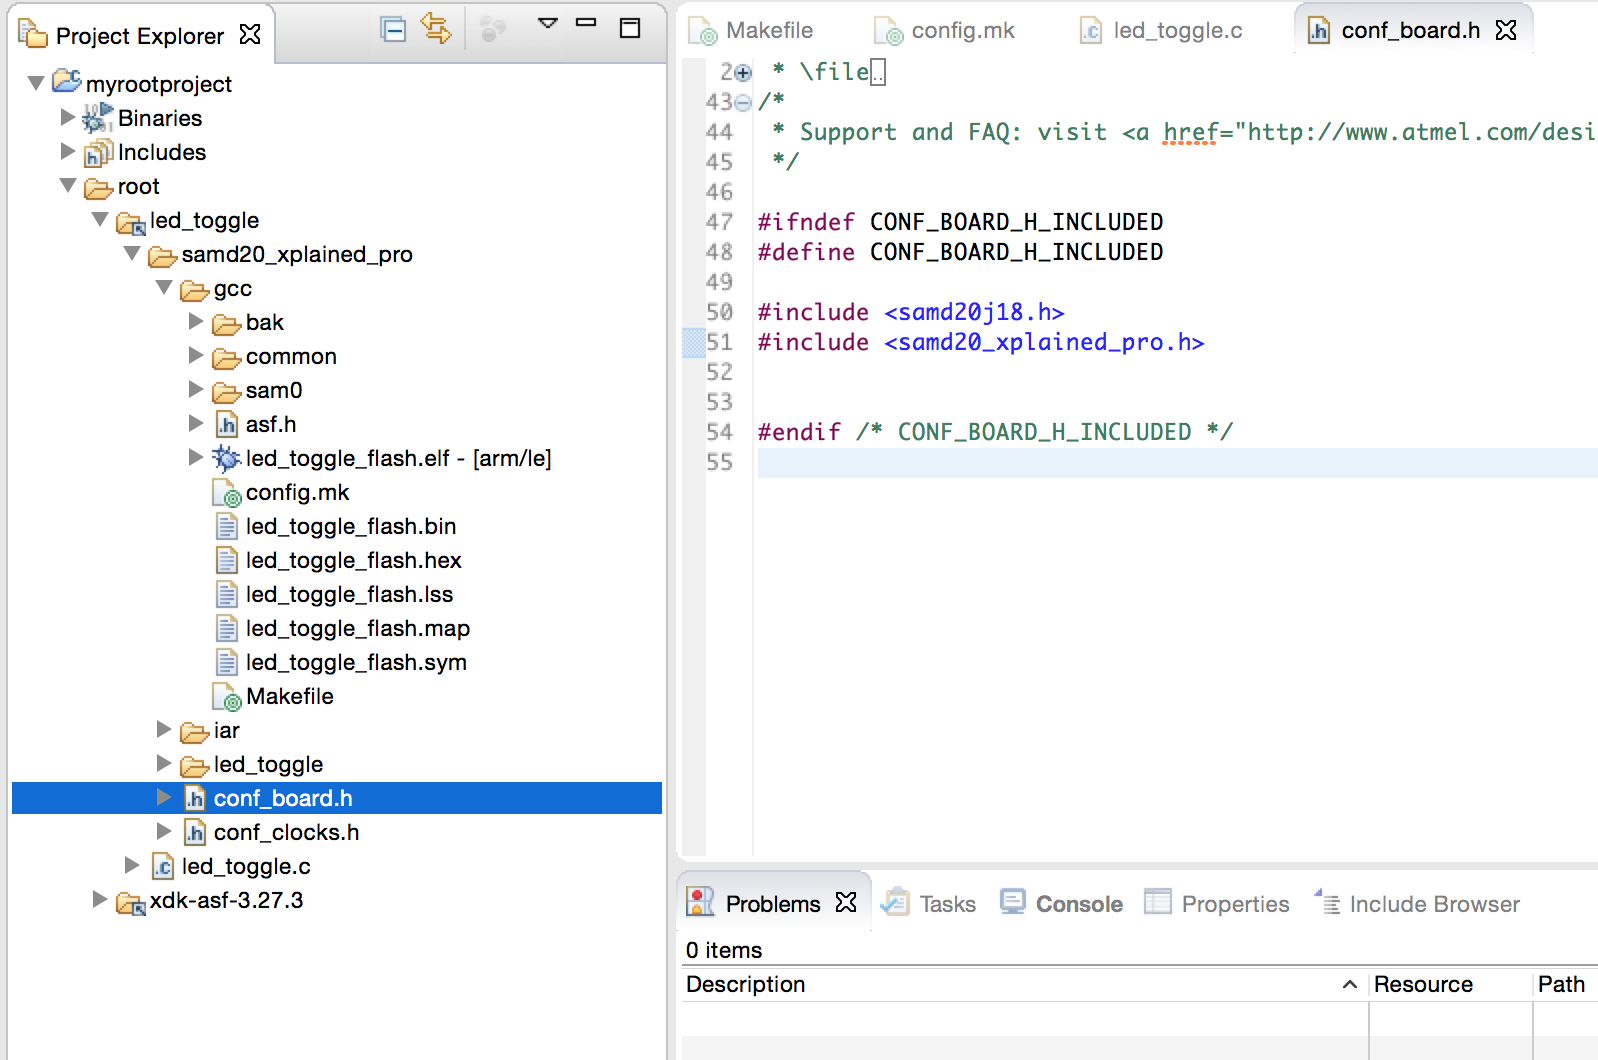Expand the iar folder arrow

[163, 729]
